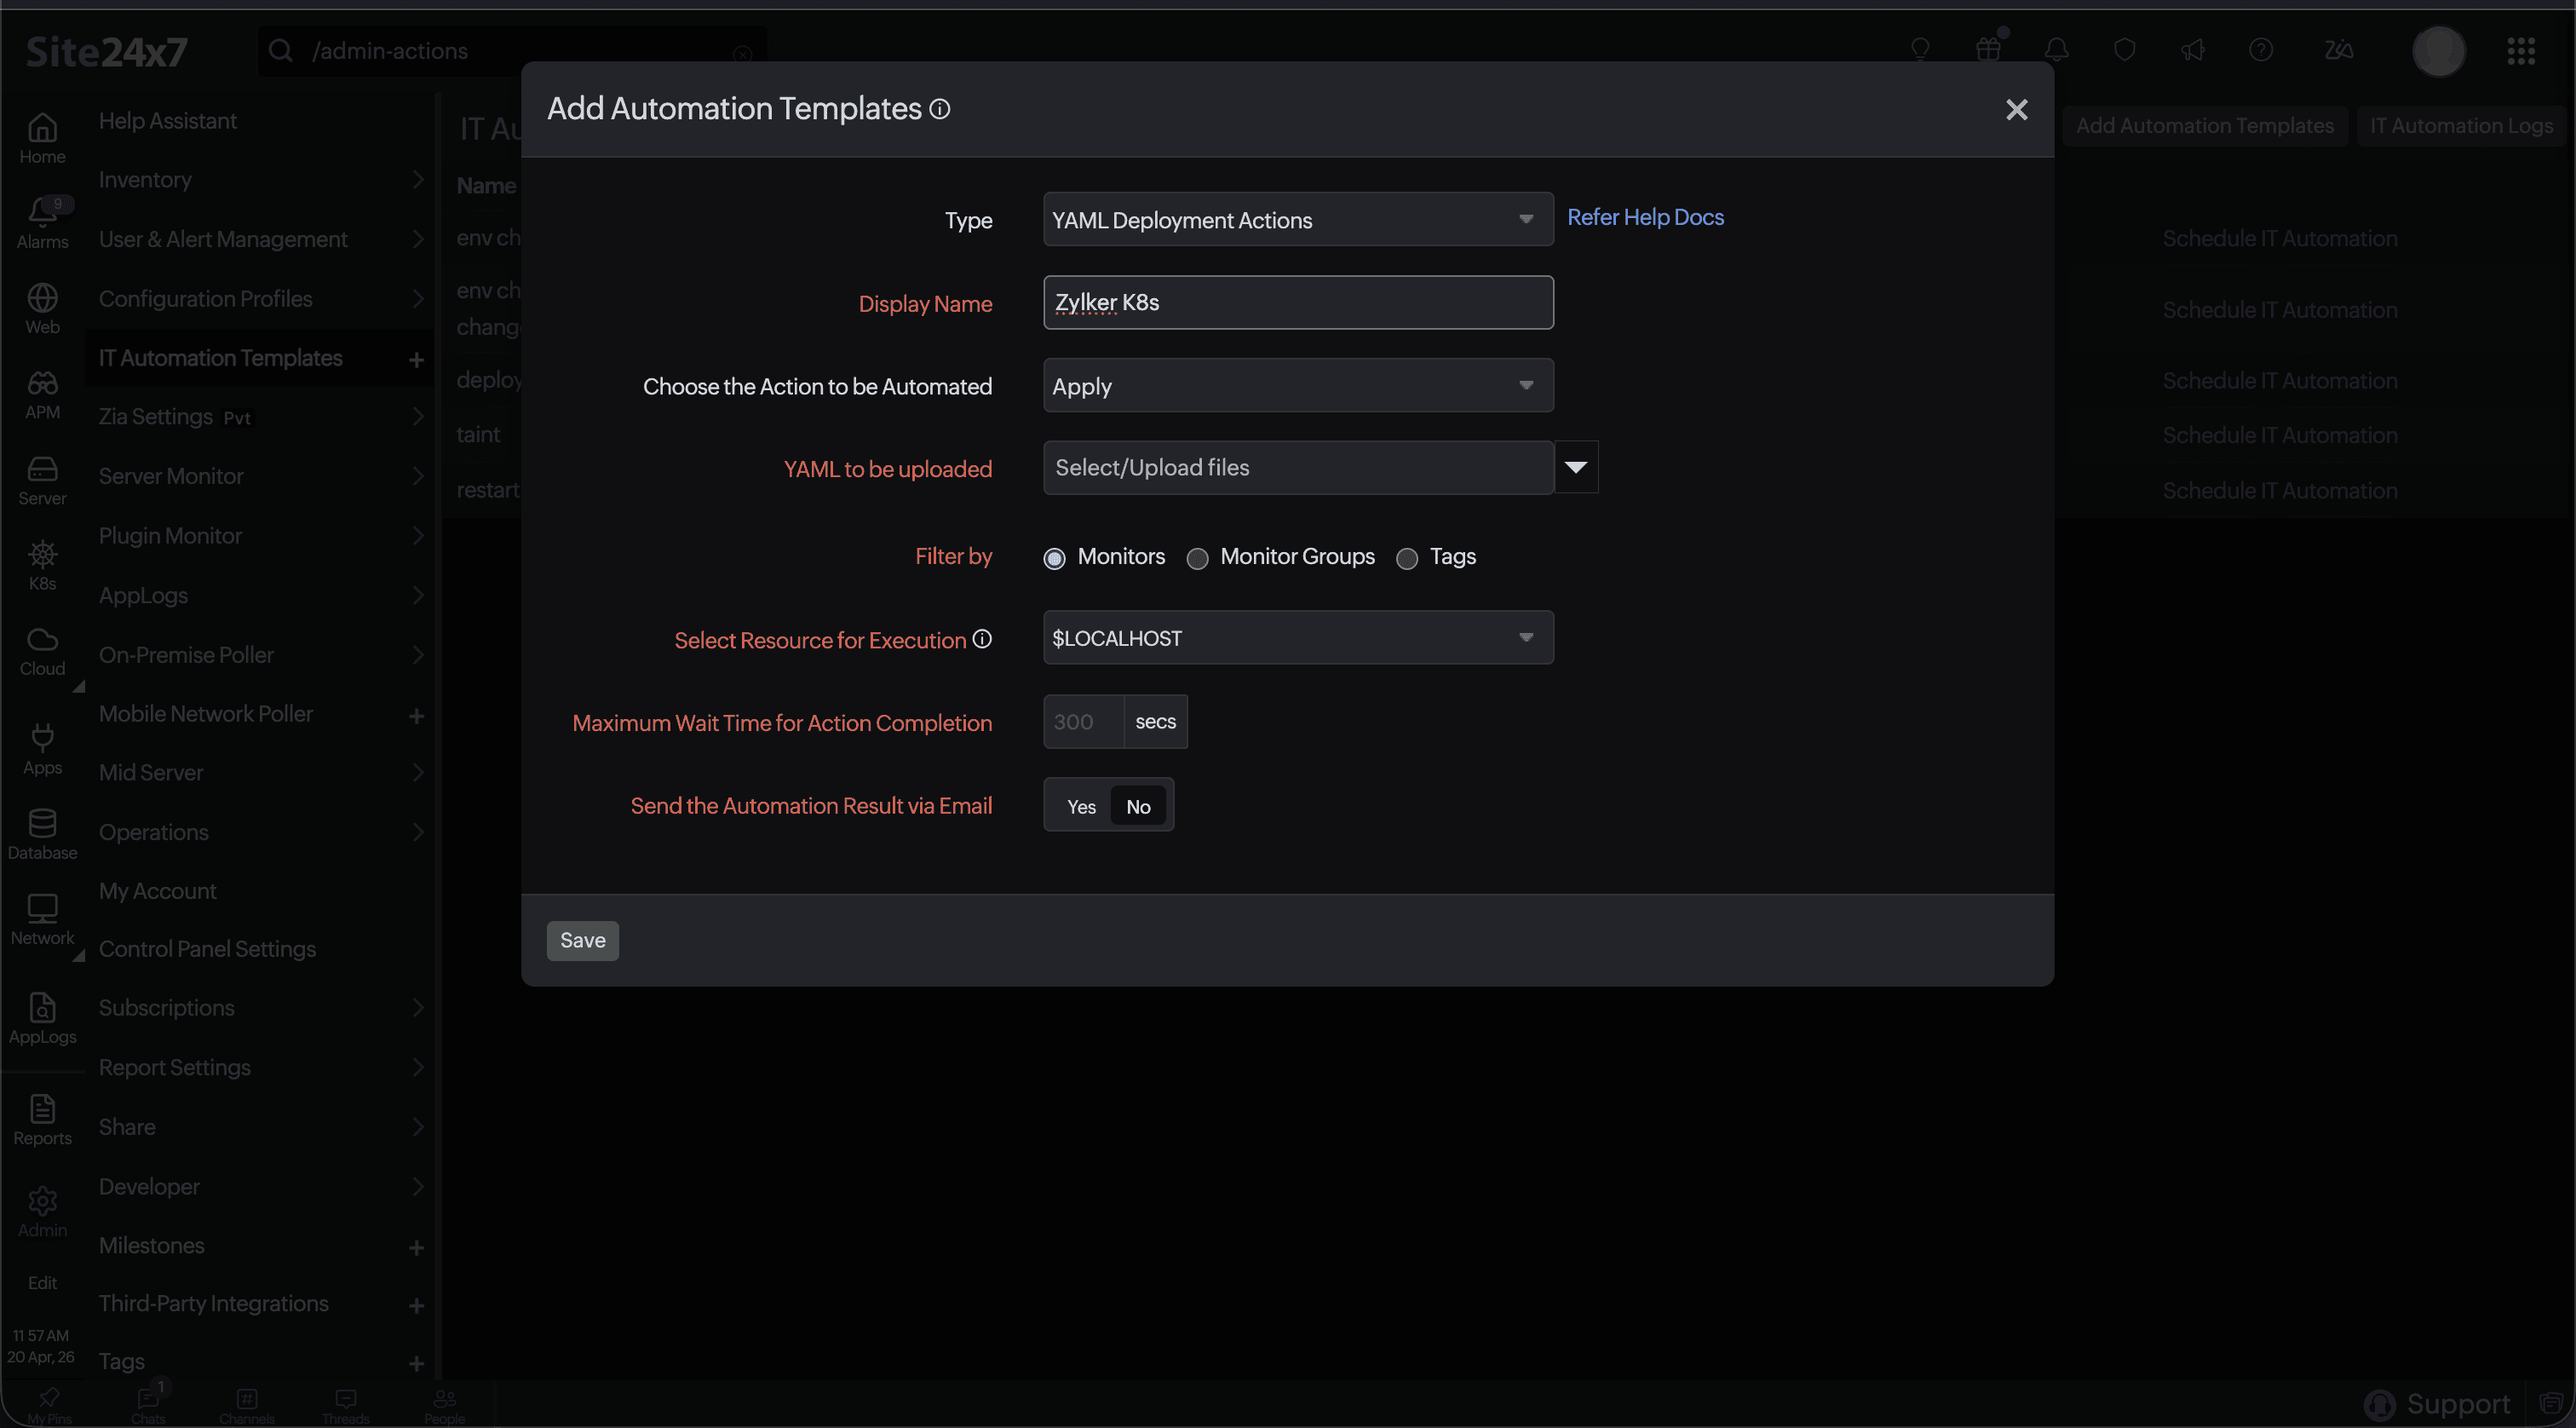This screenshot has width=2576, height=1428.
Task: Select the Monitor Groups radio button
Action: pos(1197,558)
